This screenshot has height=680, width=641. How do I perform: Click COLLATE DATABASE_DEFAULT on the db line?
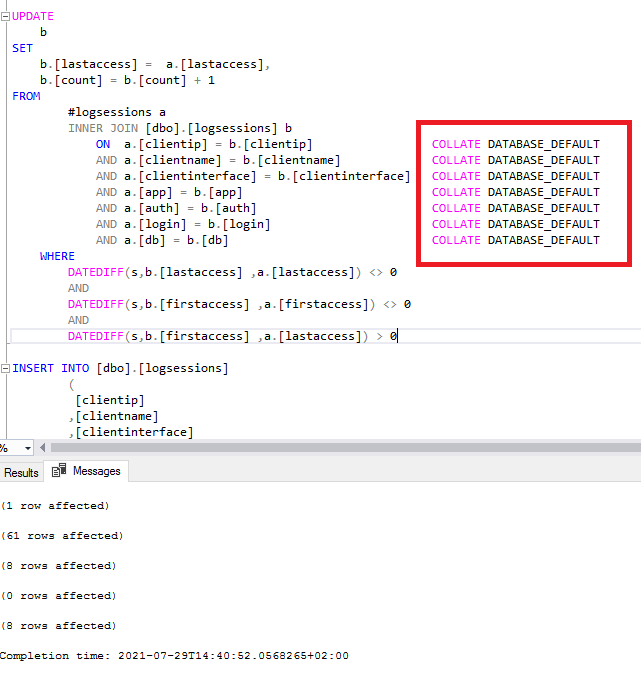point(516,241)
